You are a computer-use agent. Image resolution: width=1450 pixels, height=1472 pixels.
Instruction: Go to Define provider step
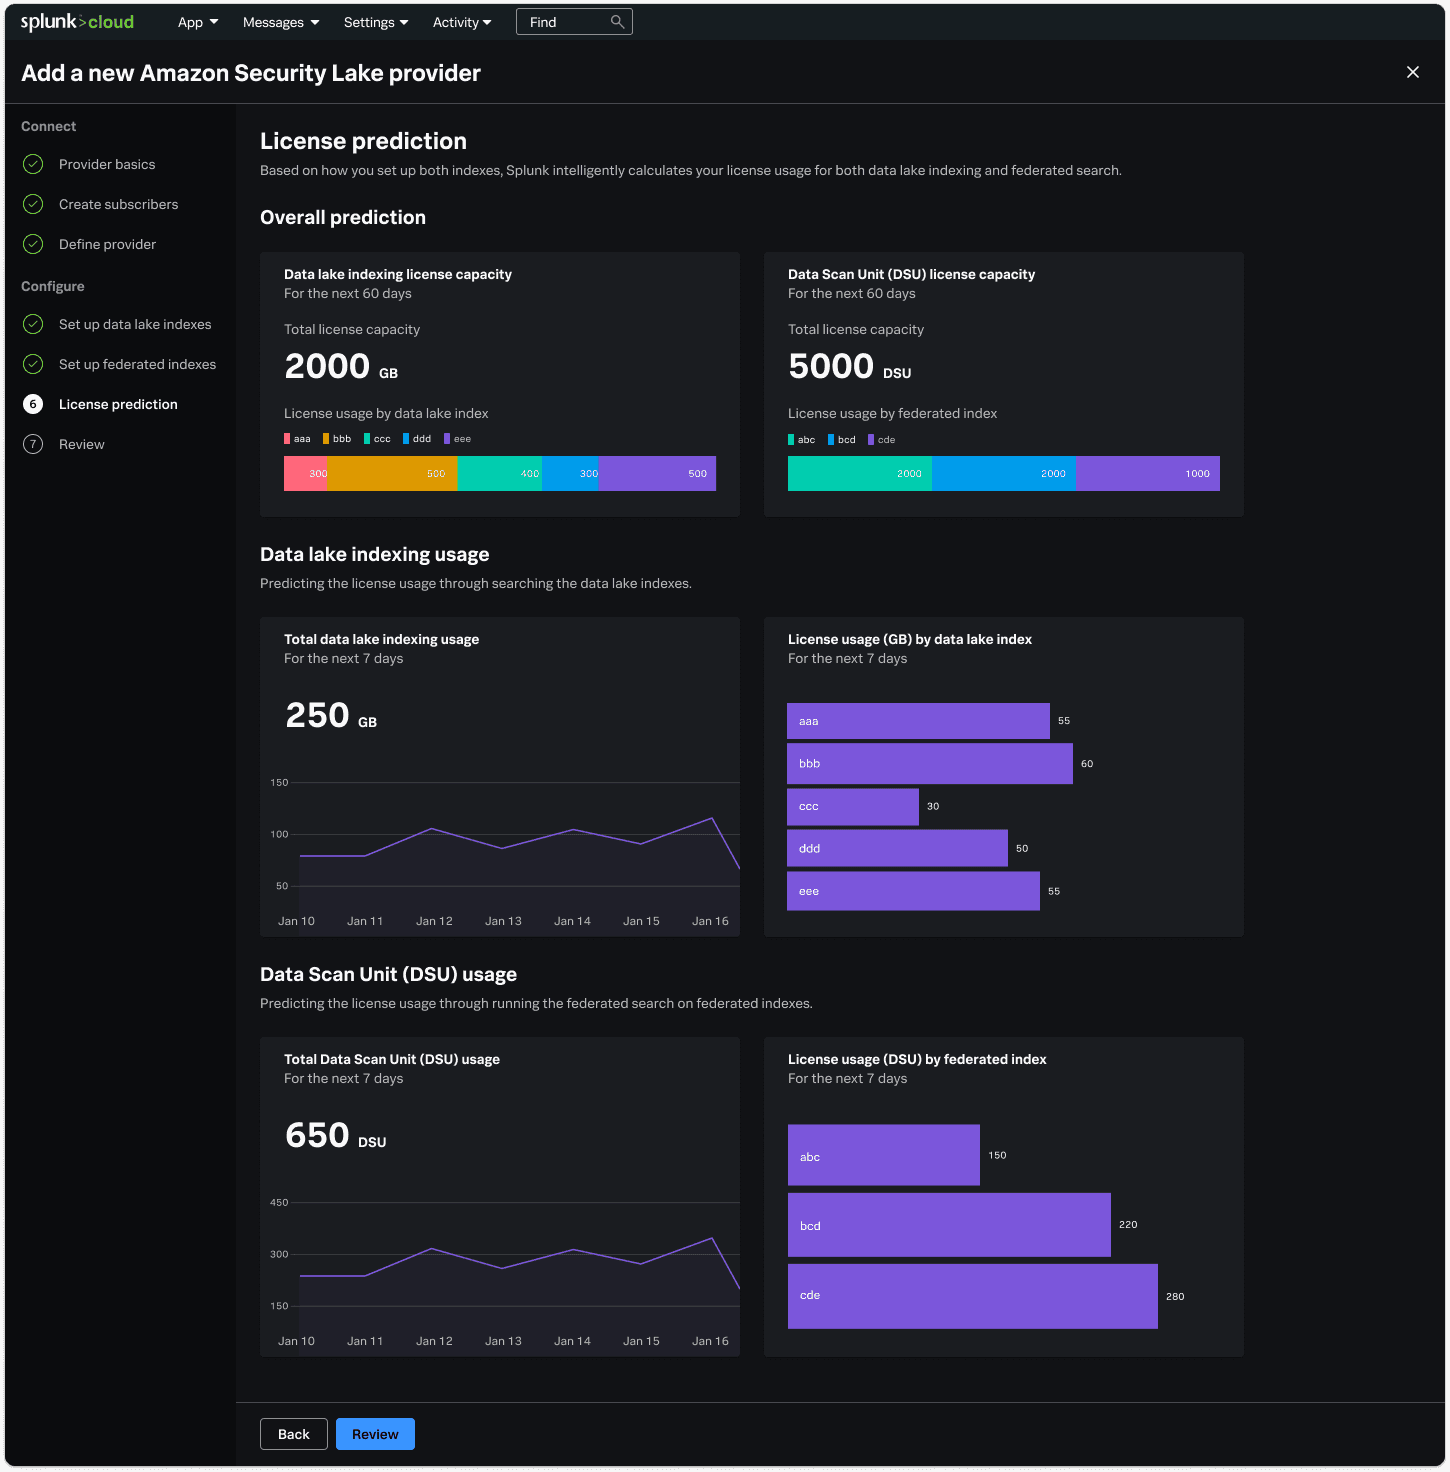[x=107, y=244]
